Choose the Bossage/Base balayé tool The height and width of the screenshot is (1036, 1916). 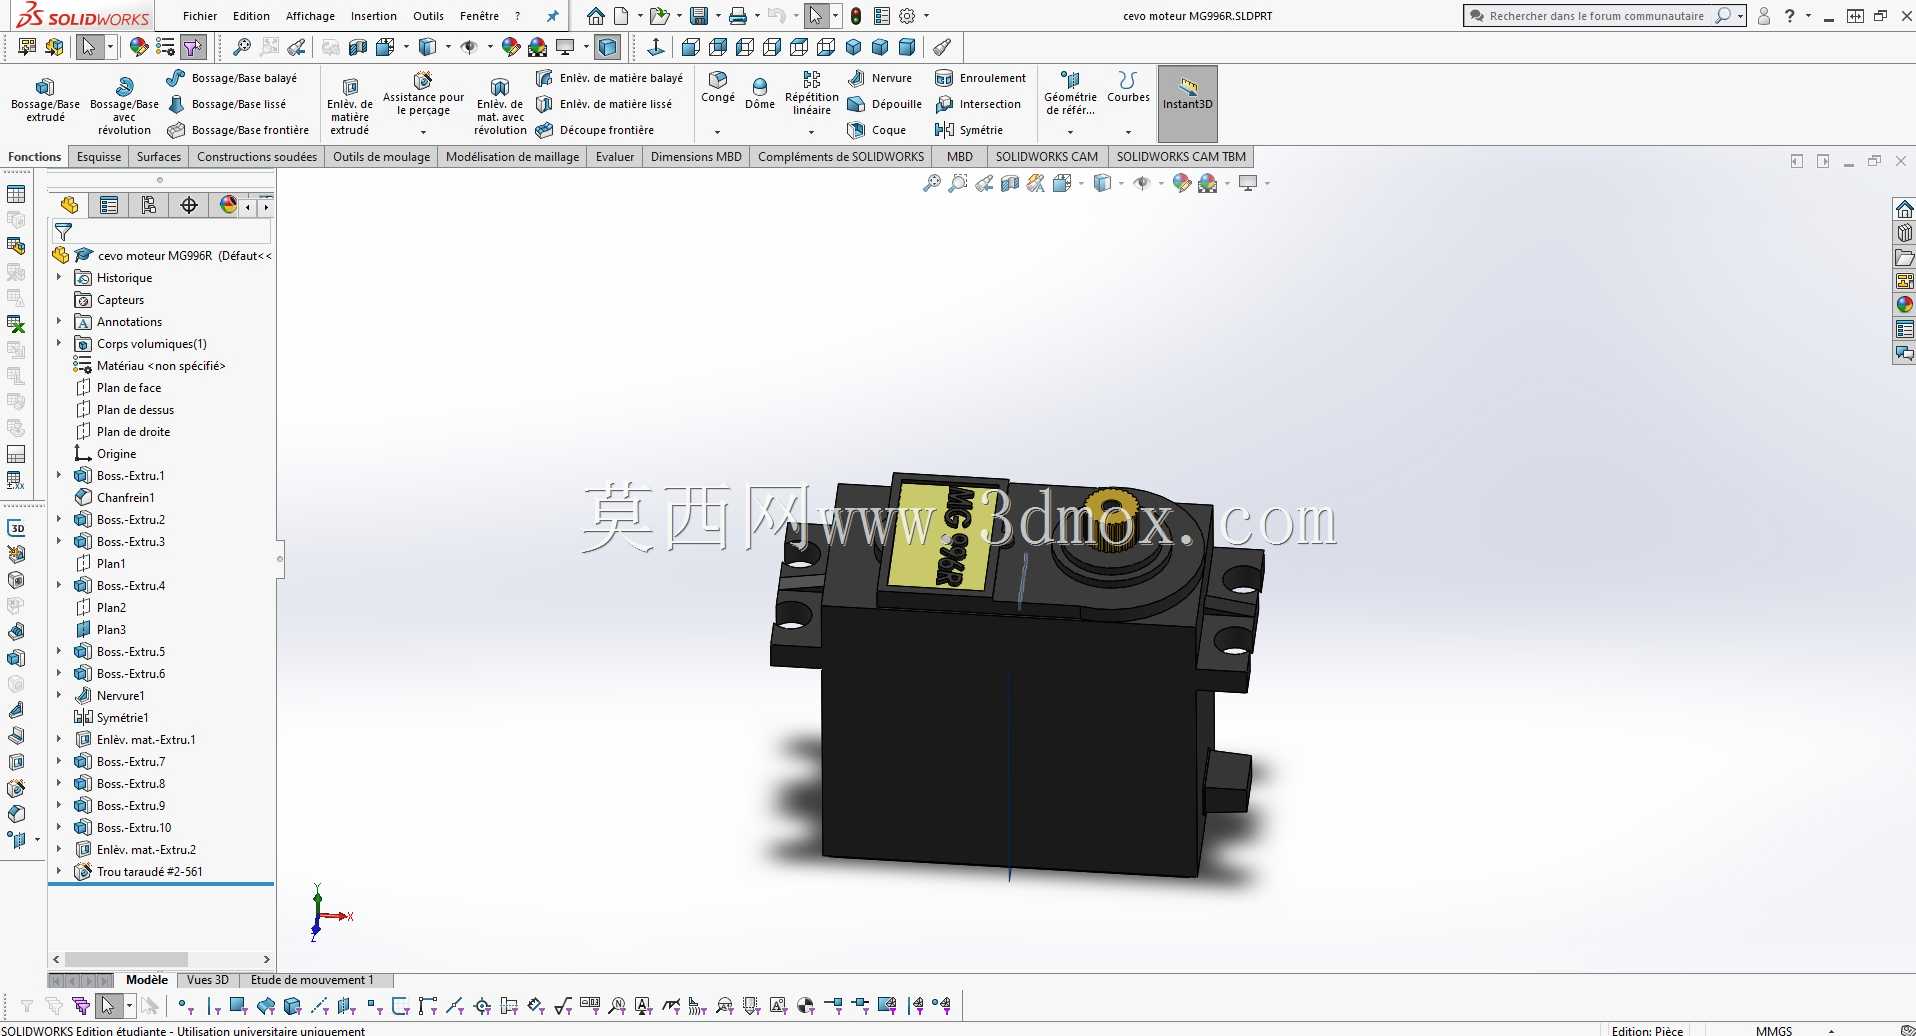pos(232,78)
